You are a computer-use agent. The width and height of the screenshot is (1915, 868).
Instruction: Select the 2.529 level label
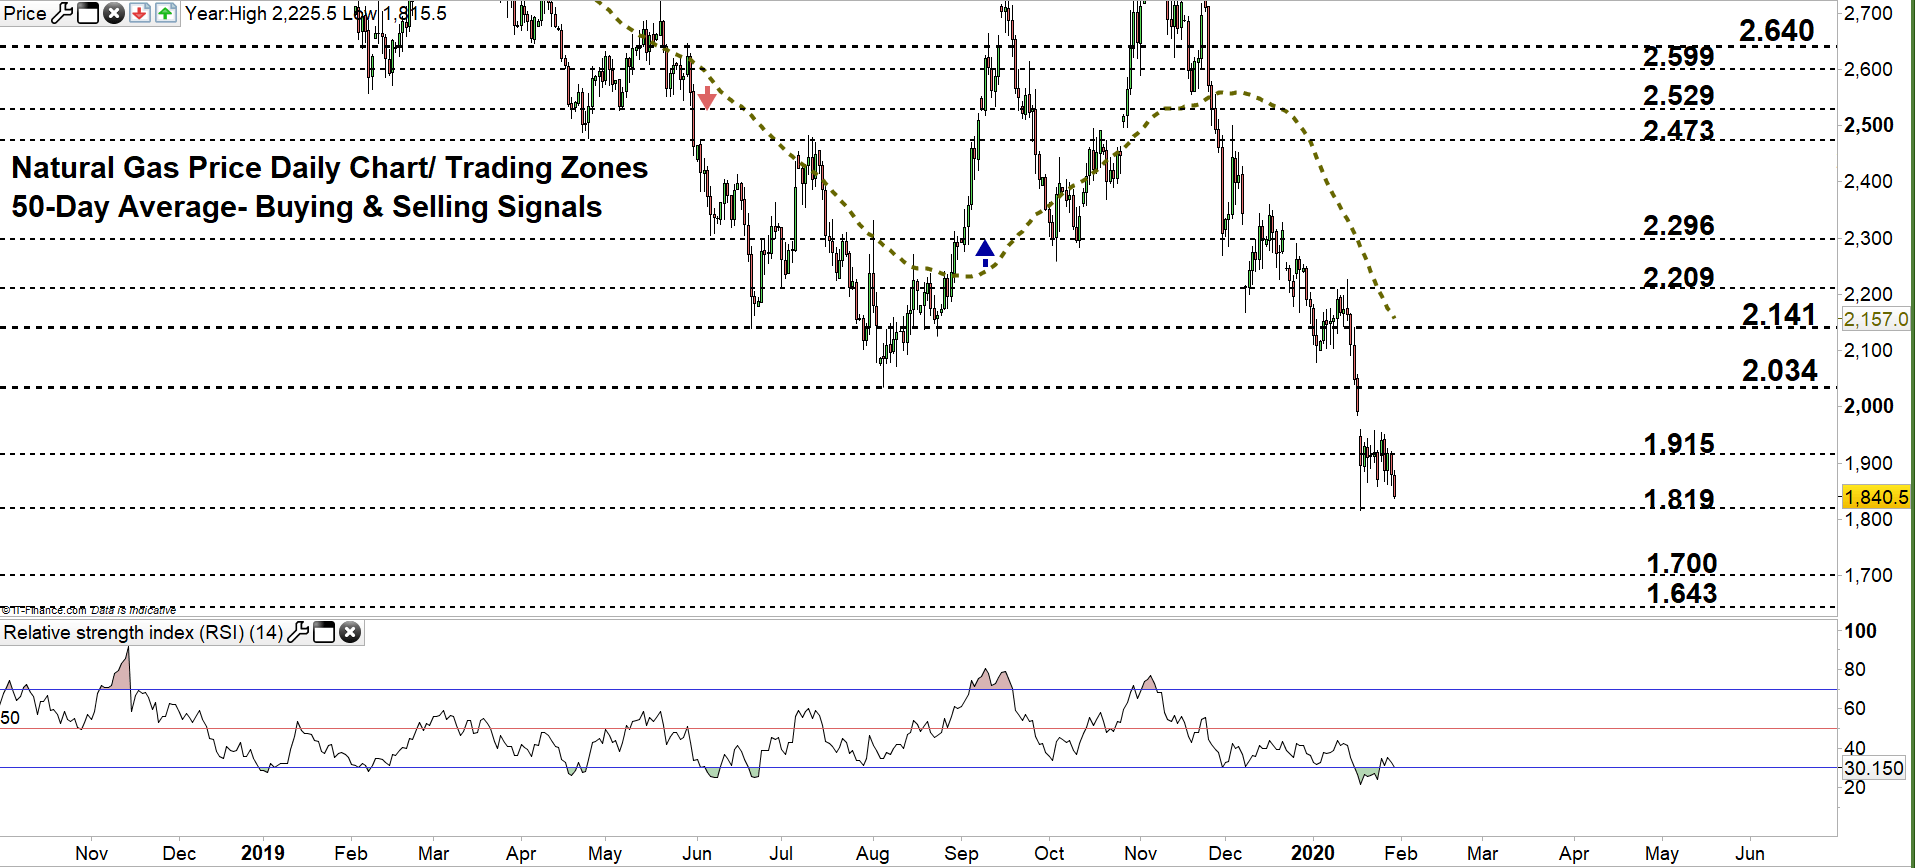(x=1679, y=96)
